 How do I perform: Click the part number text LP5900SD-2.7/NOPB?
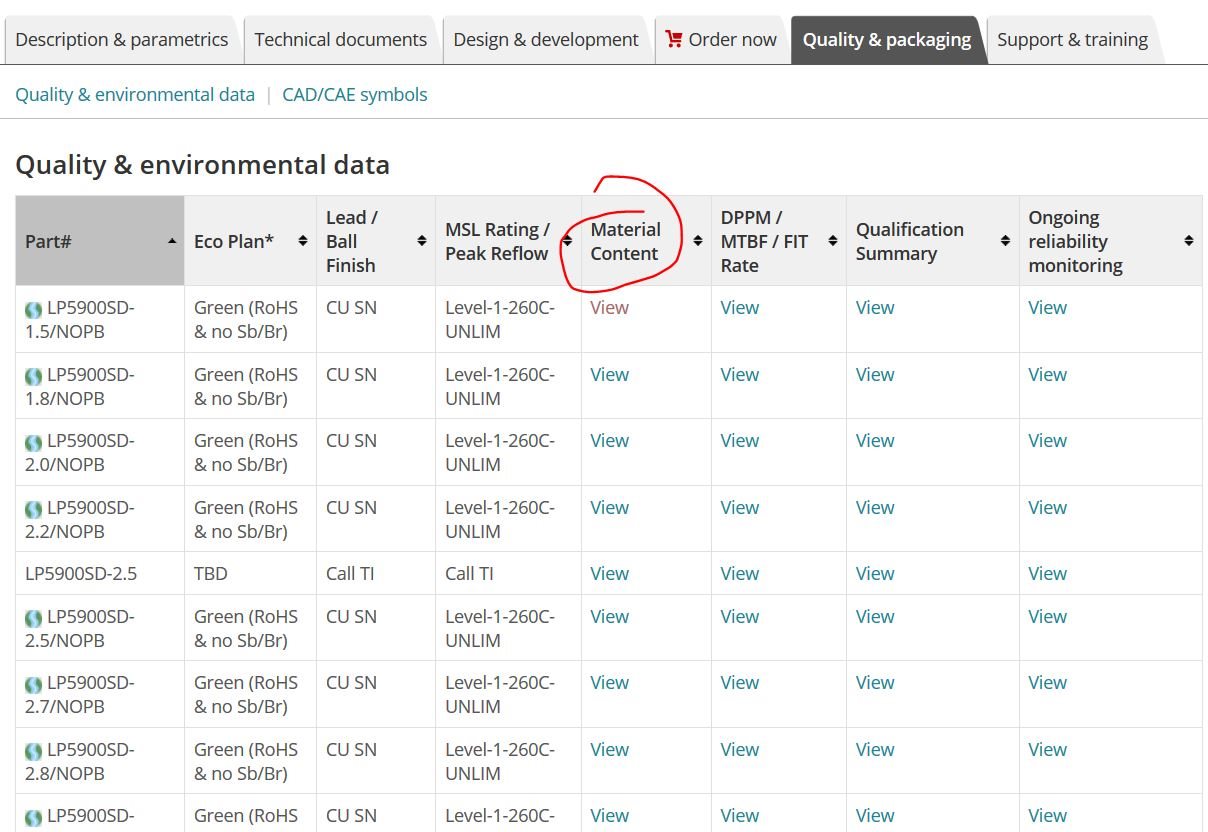pos(79,695)
